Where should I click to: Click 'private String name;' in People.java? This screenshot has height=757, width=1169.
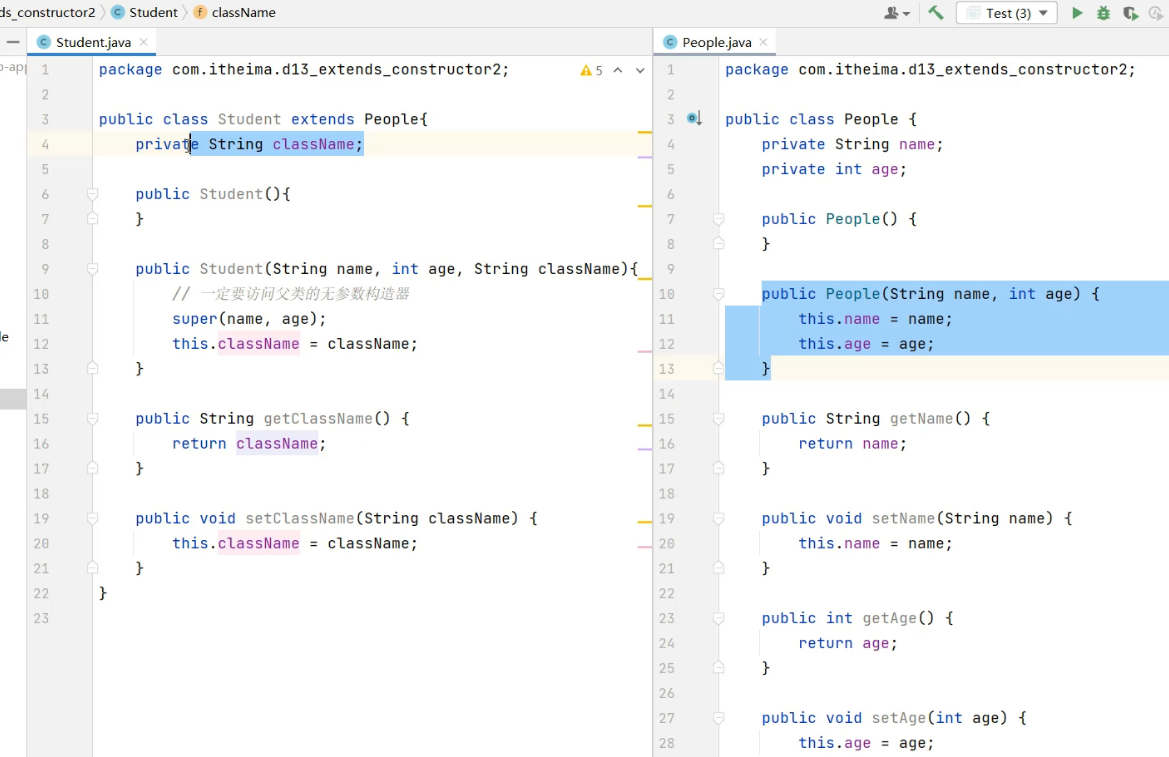[x=852, y=144]
